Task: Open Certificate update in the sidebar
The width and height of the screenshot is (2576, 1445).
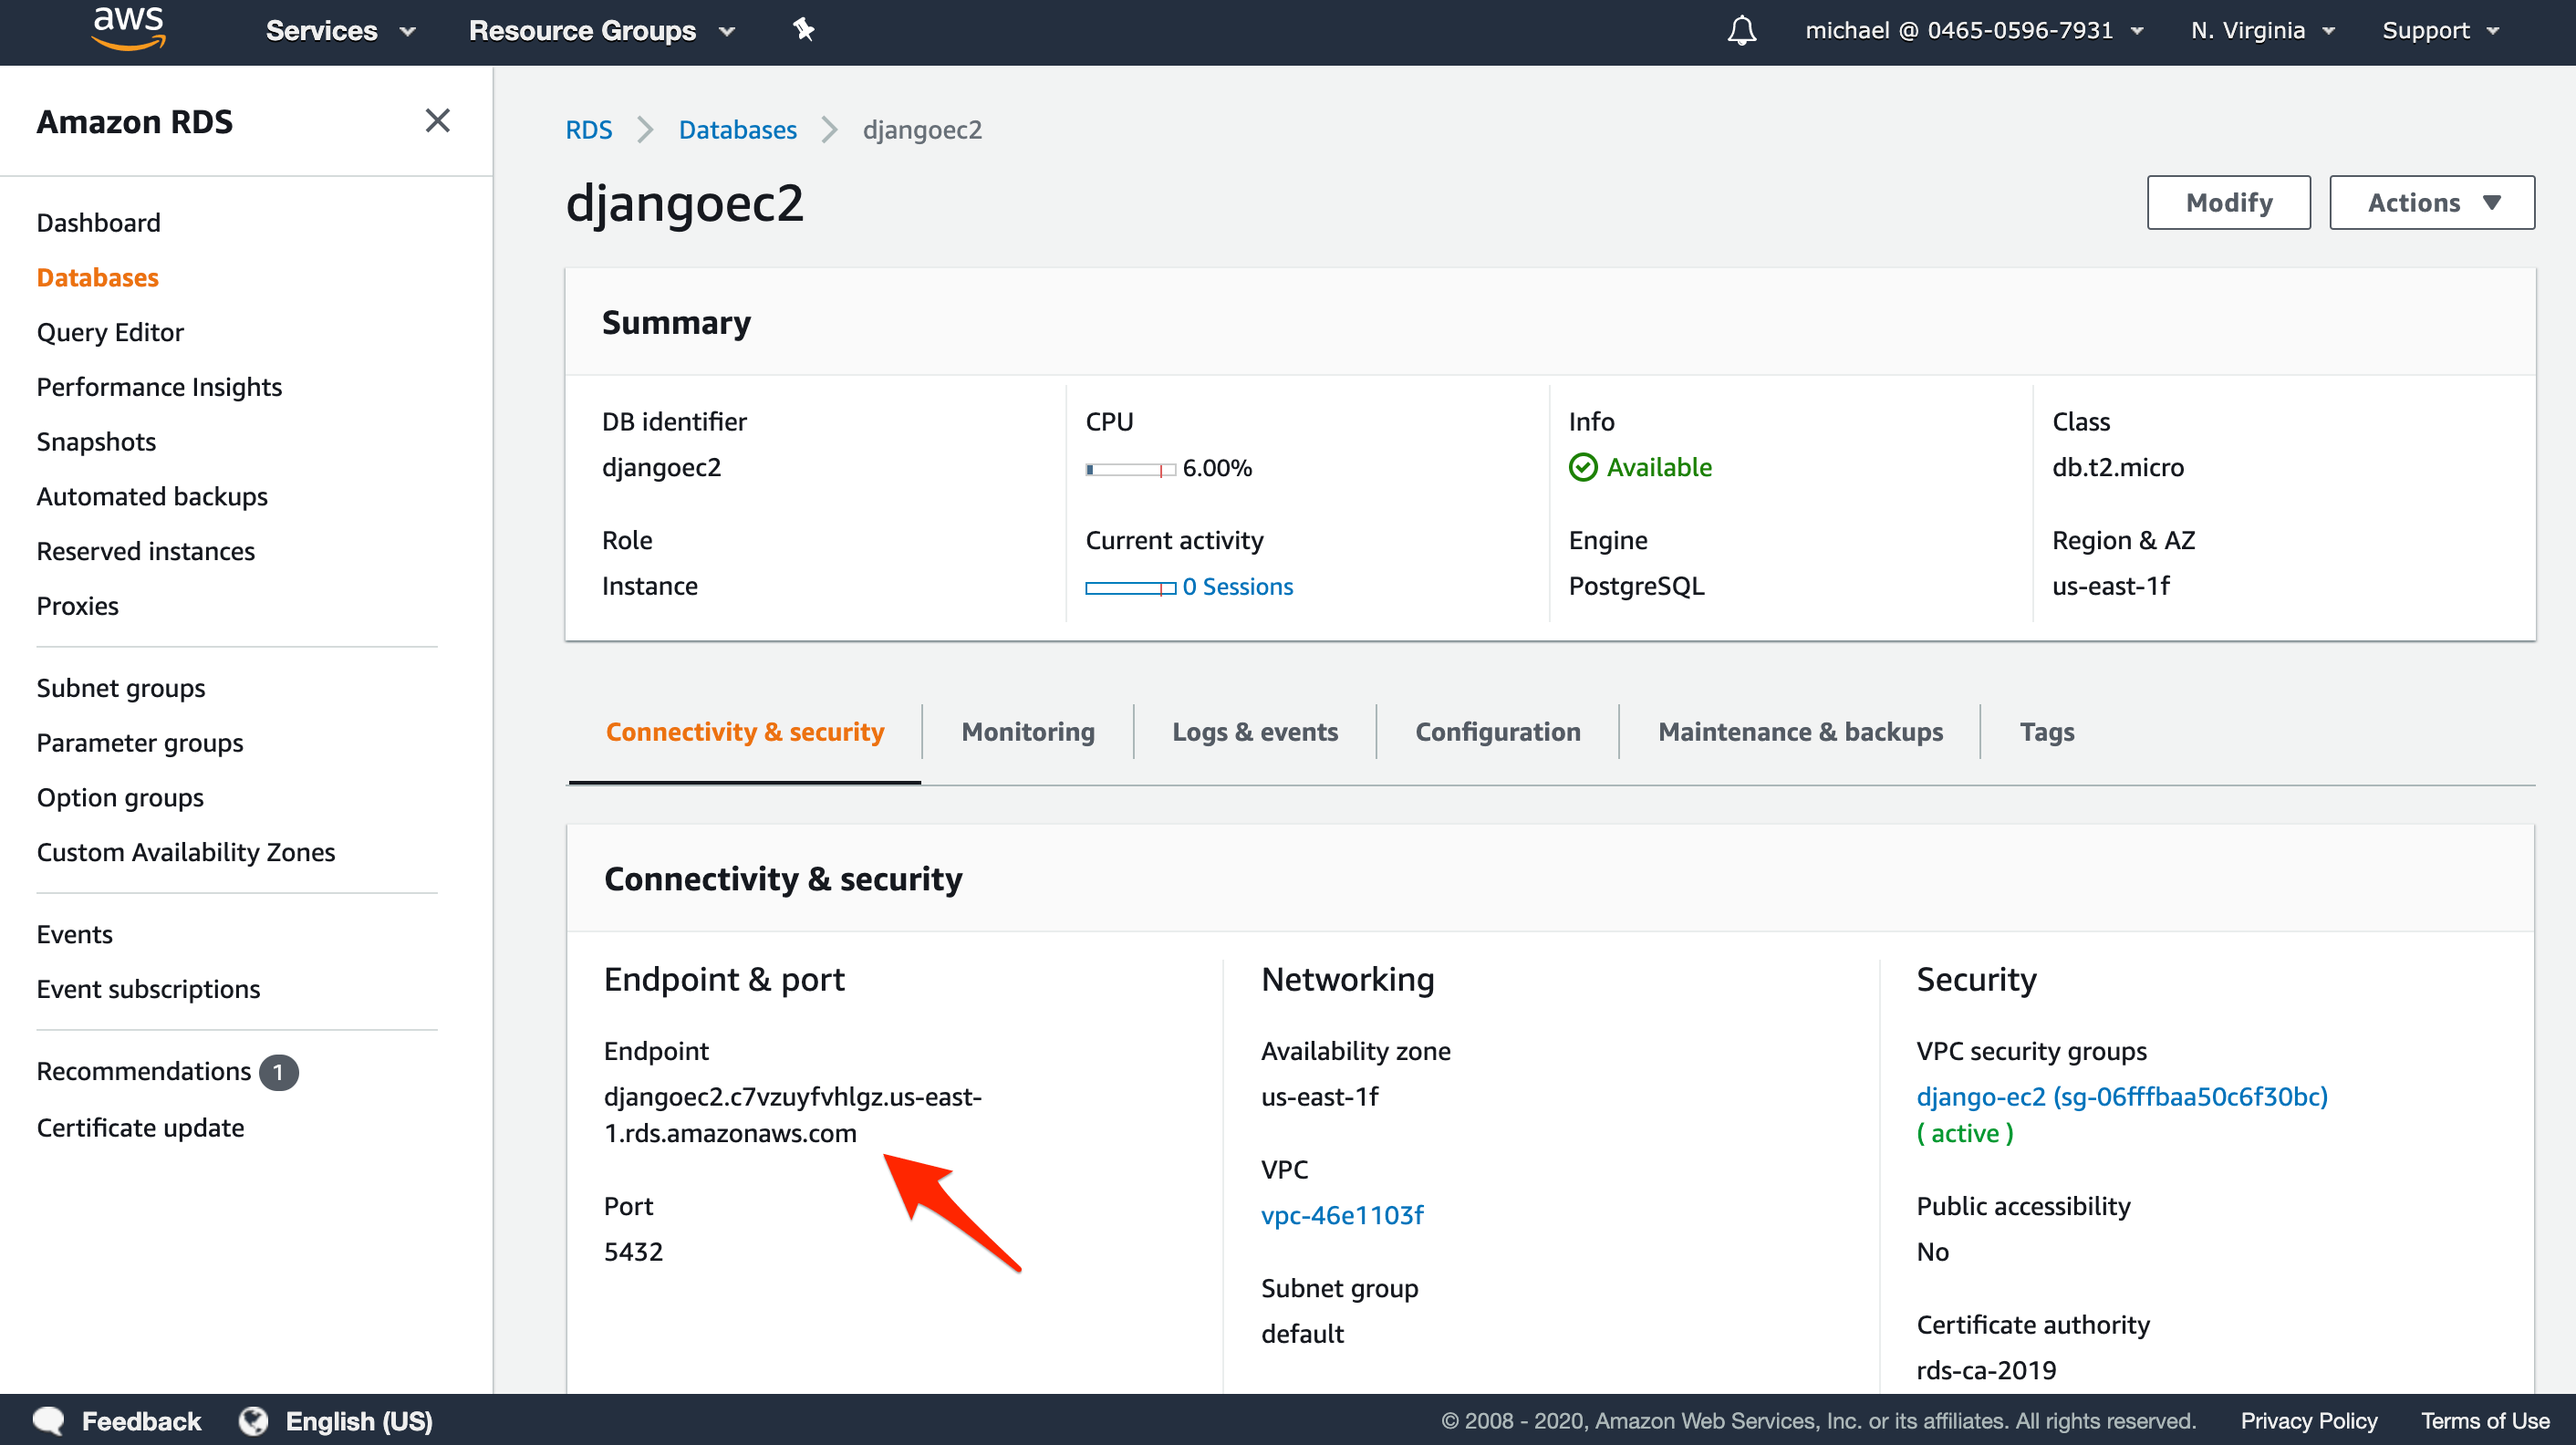Action: pos(140,1128)
